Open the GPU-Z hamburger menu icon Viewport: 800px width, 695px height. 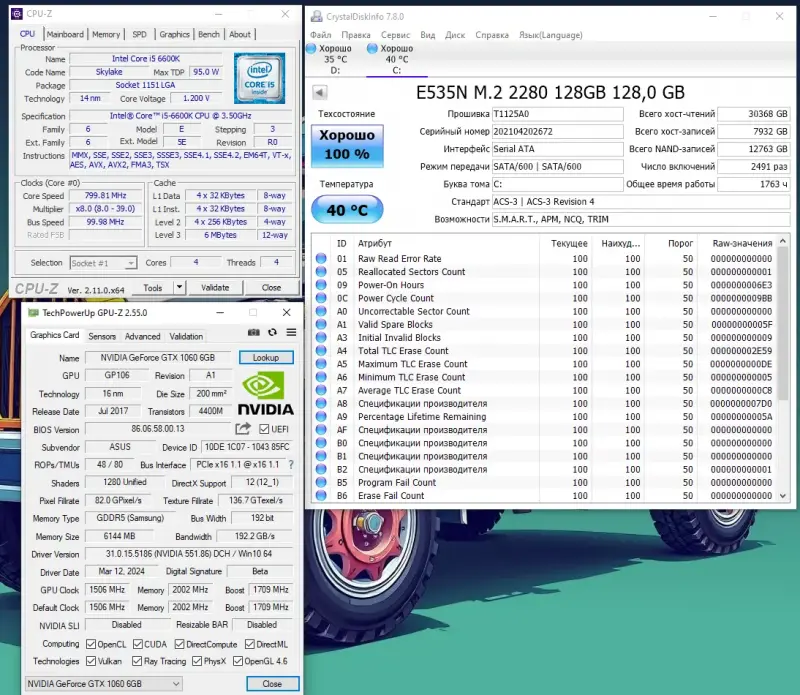[x=291, y=333]
